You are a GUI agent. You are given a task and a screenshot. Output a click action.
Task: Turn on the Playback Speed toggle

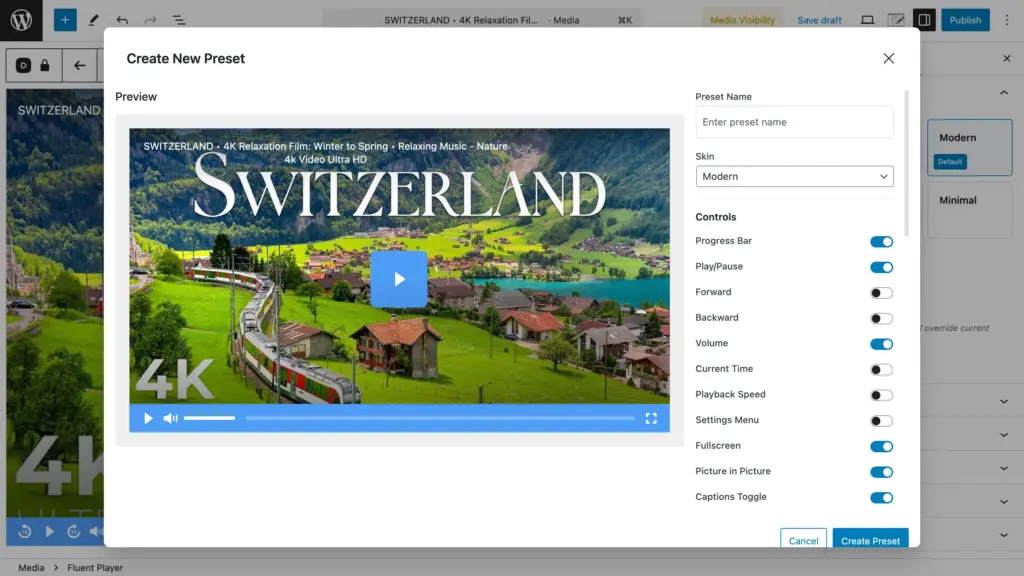click(x=881, y=395)
